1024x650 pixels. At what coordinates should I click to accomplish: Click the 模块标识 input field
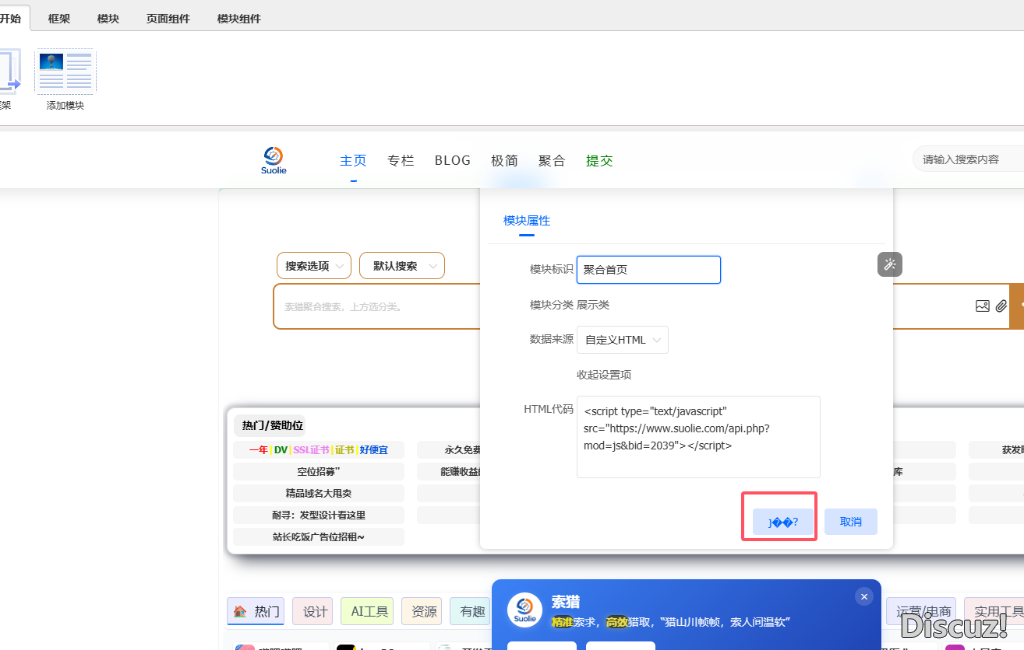648,270
